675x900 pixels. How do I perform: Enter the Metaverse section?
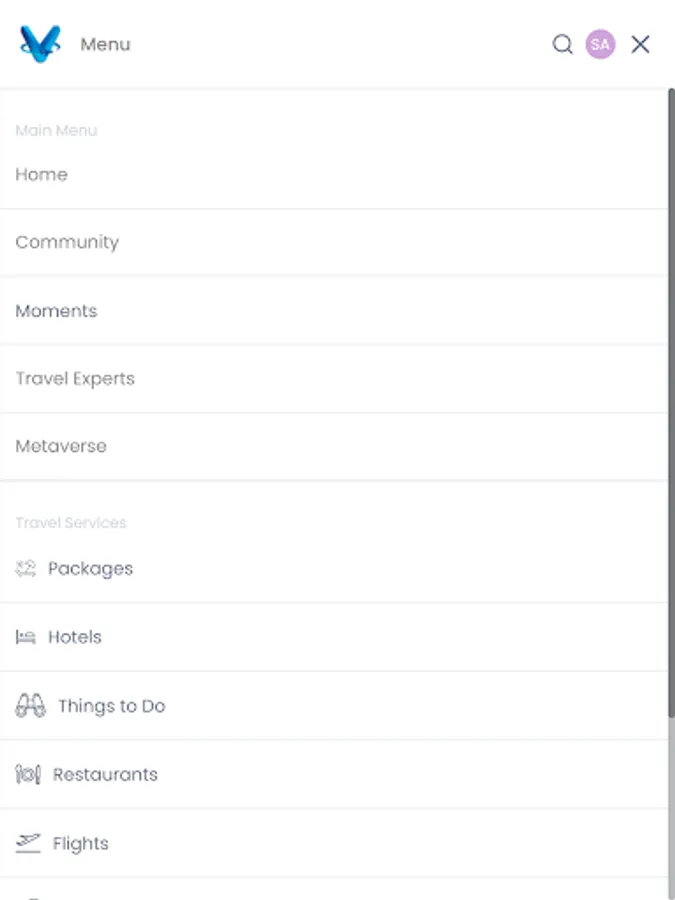pyautogui.click(x=61, y=446)
